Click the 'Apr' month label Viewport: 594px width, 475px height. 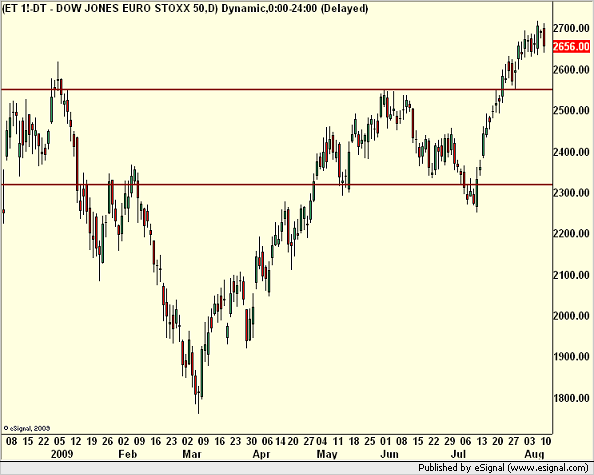pyautogui.click(x=261, y=454)
